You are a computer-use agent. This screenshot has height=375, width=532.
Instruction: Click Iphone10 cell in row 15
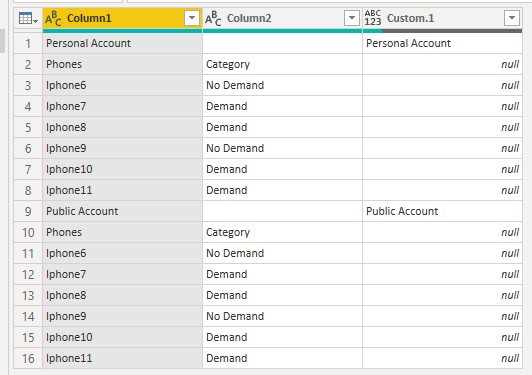coord(122,338)
